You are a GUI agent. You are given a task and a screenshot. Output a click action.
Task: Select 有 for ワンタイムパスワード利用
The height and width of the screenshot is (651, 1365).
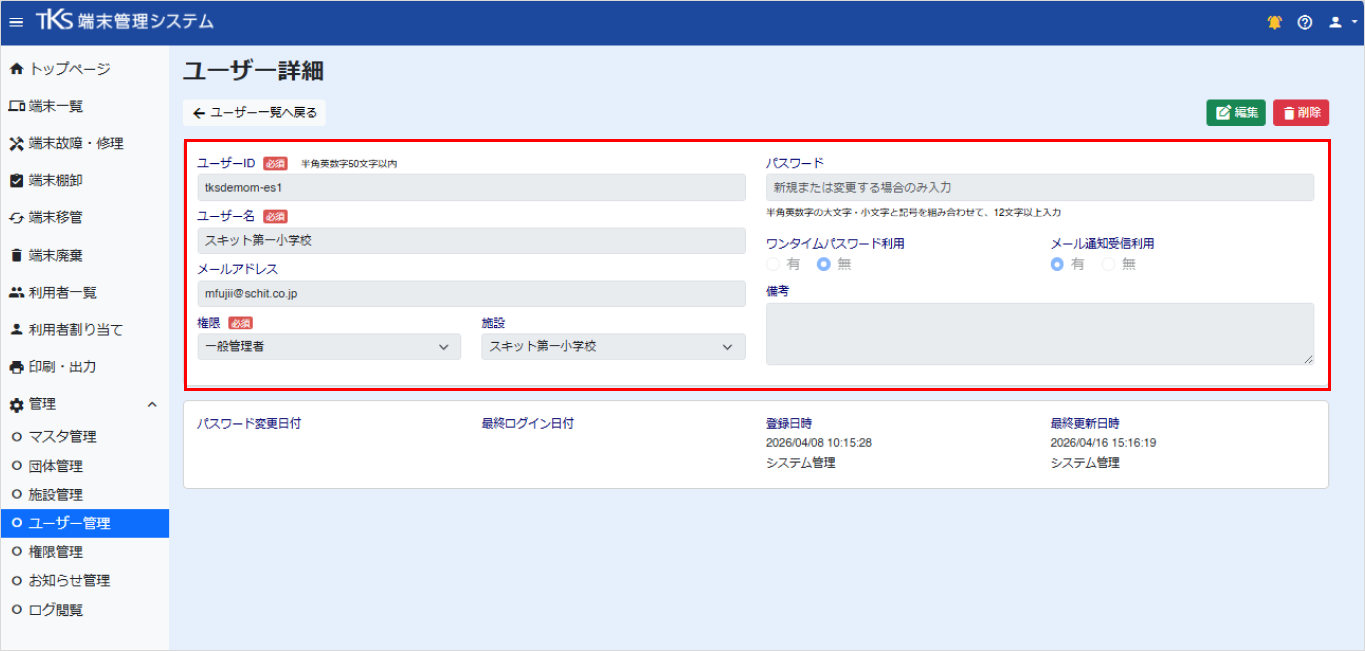[773, 264]
